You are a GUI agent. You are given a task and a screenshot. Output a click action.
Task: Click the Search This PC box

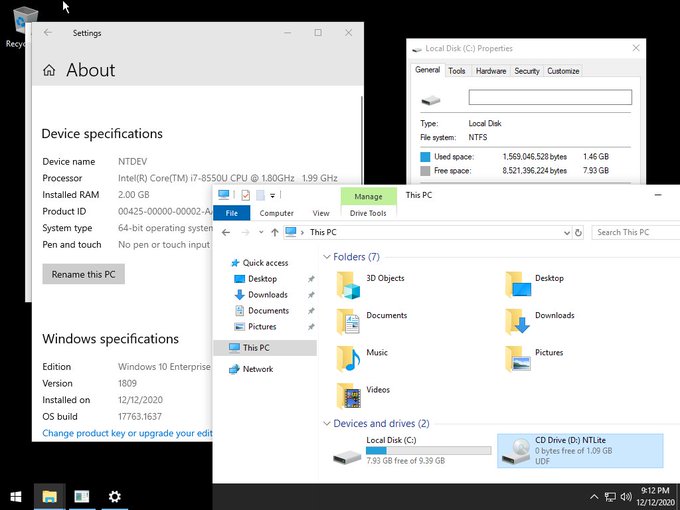point(636,232)
